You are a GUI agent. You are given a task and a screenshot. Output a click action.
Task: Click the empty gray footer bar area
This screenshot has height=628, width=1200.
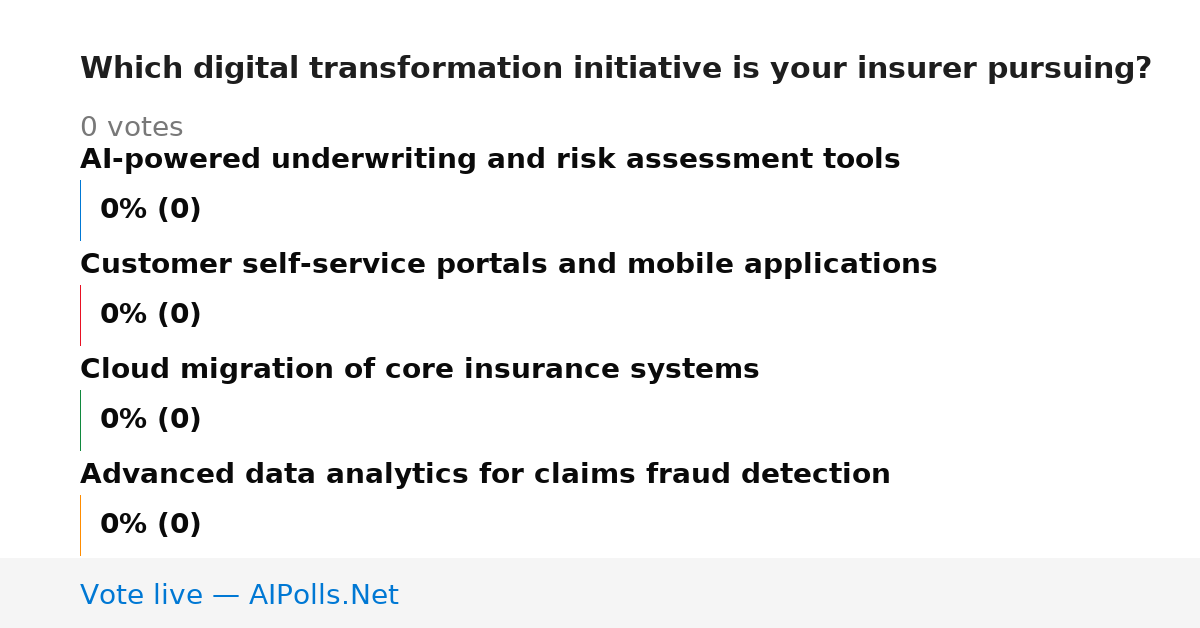(800, 593)
